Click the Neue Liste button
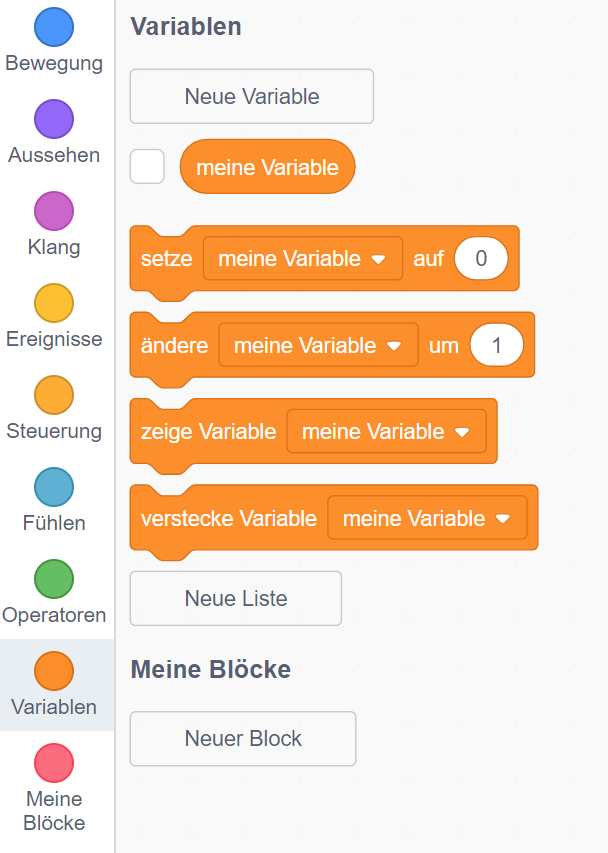608x853 pixels. tap(236, 598)
